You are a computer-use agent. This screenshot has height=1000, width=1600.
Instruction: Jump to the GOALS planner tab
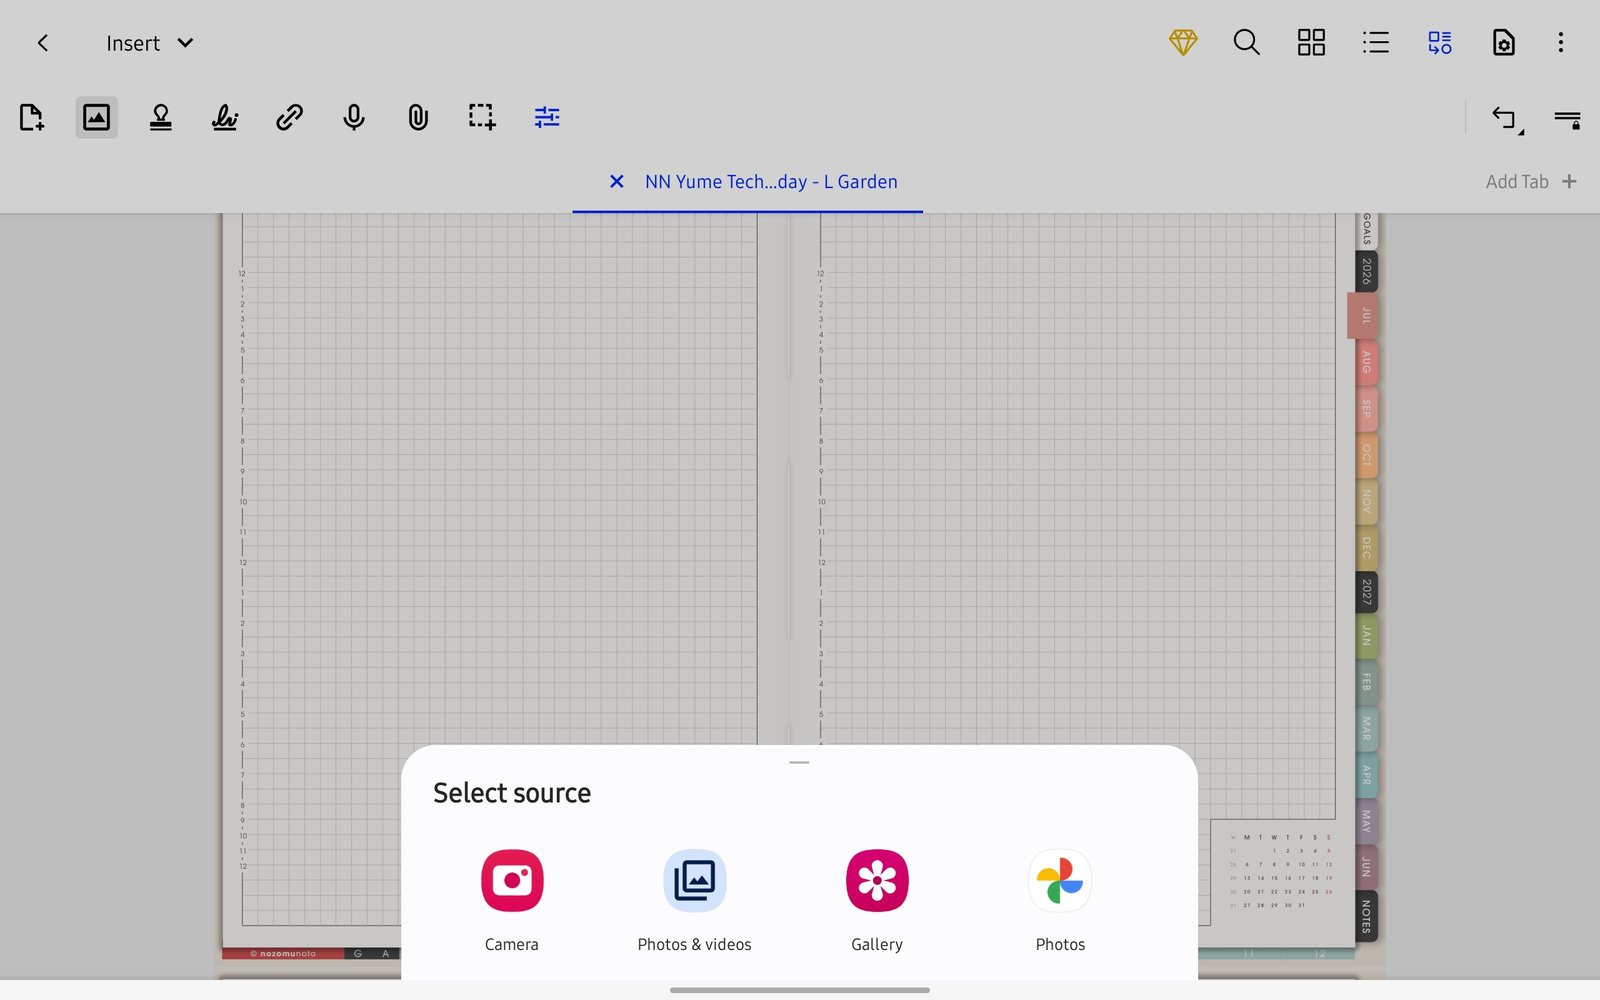[x=1366, y=230]
